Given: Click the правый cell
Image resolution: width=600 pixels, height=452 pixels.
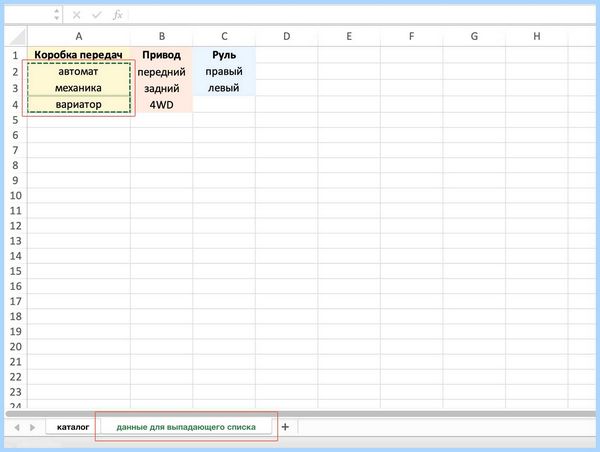Looking at the screenshot, I should click(224, 71).
